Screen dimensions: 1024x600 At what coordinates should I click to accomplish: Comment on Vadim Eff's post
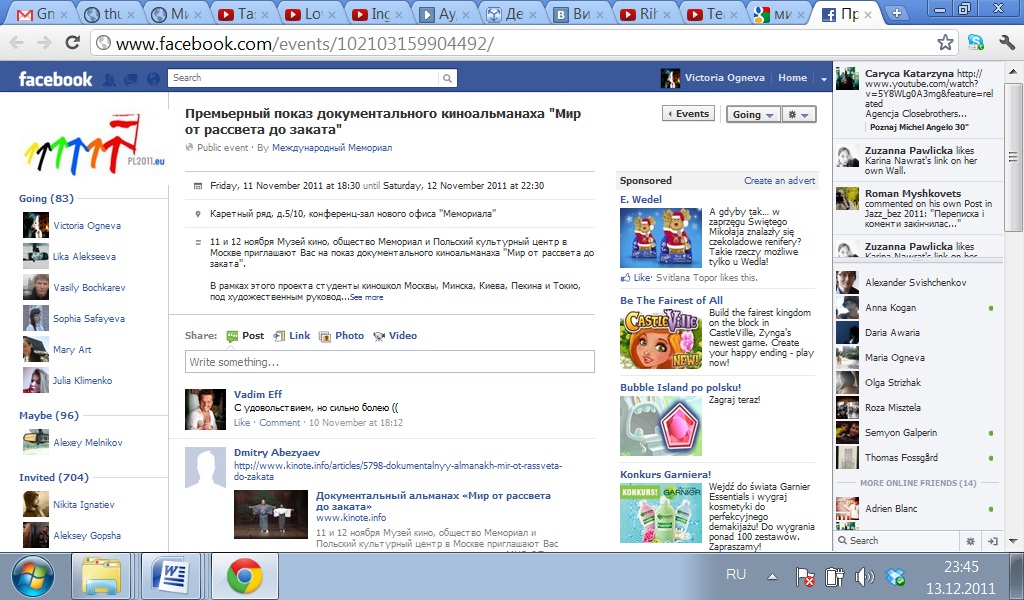pyautogui.click(x=280, y=423)
